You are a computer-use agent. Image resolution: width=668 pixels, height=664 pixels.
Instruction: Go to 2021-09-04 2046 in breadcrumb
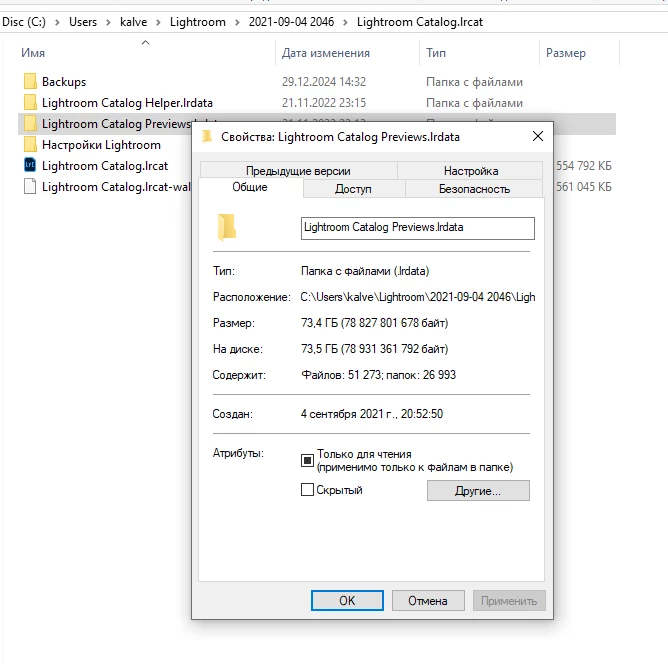tap(291, 22)
